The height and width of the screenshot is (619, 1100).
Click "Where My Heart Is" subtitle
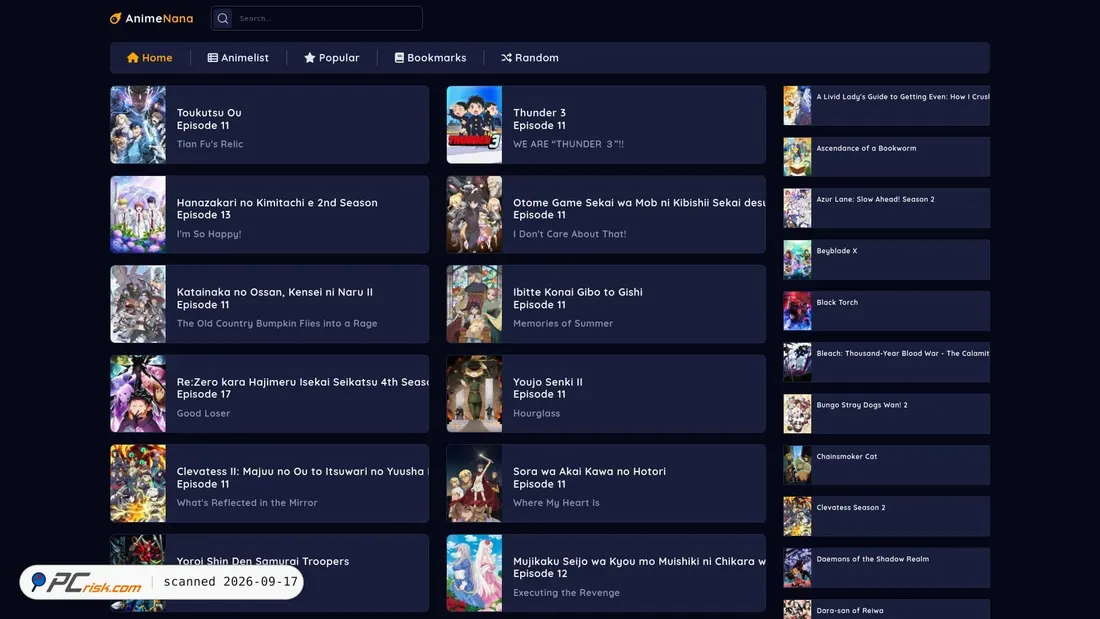[x=556, y=502]
